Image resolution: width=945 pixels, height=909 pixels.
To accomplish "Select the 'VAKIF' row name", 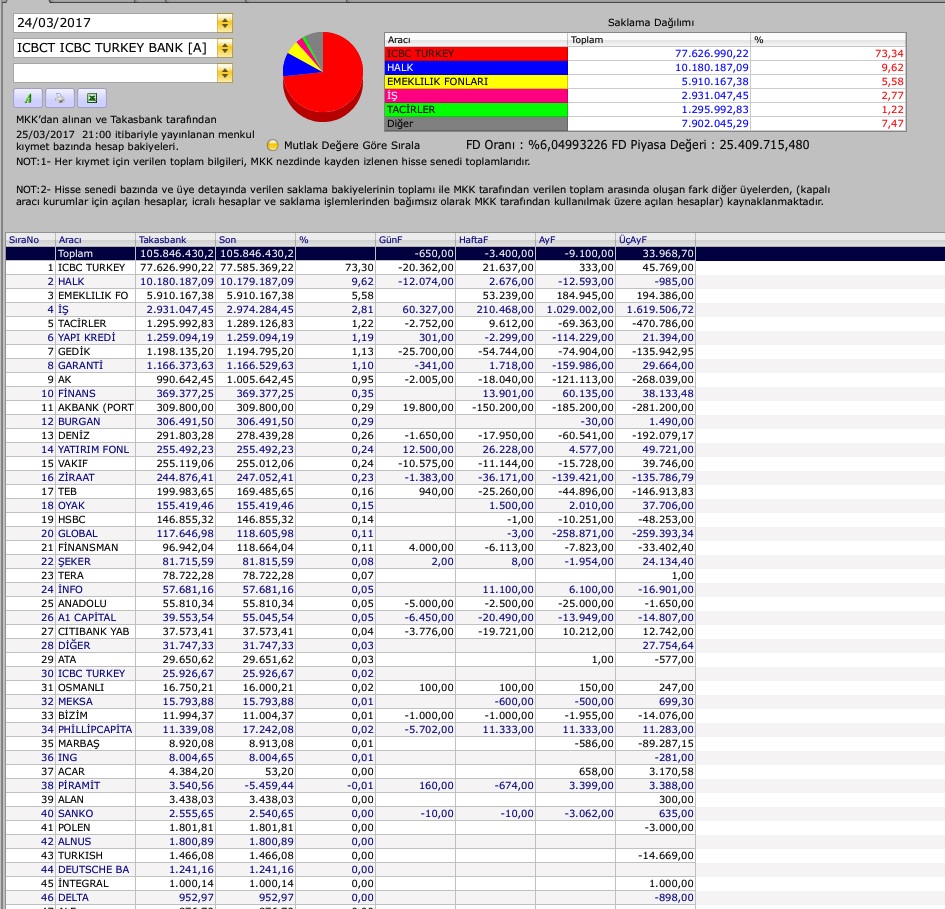I will 72,464.
